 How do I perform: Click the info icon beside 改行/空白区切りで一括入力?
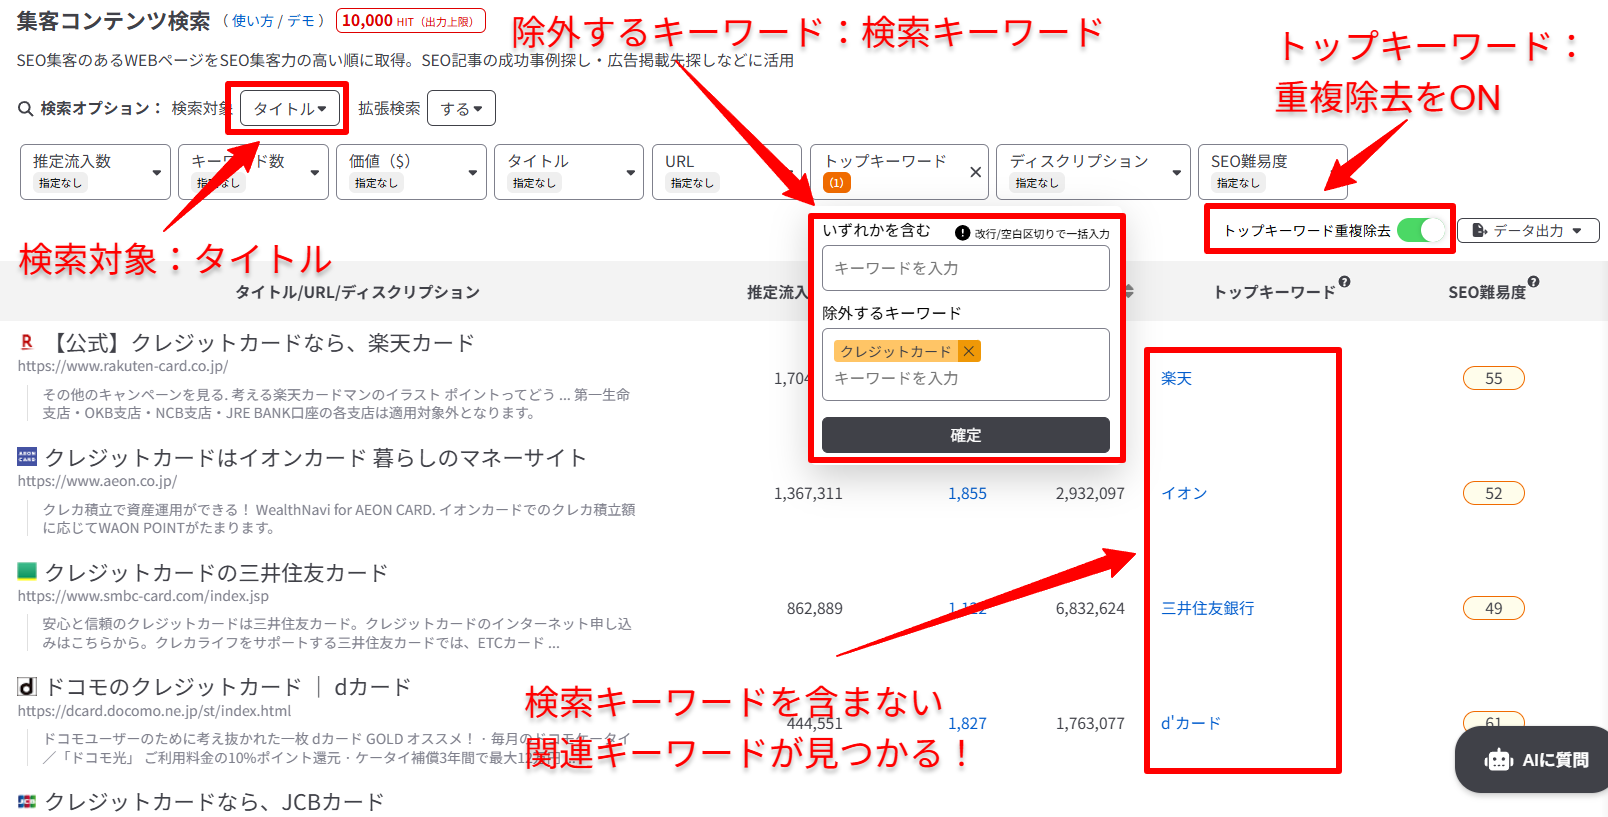tap(962, 233)
